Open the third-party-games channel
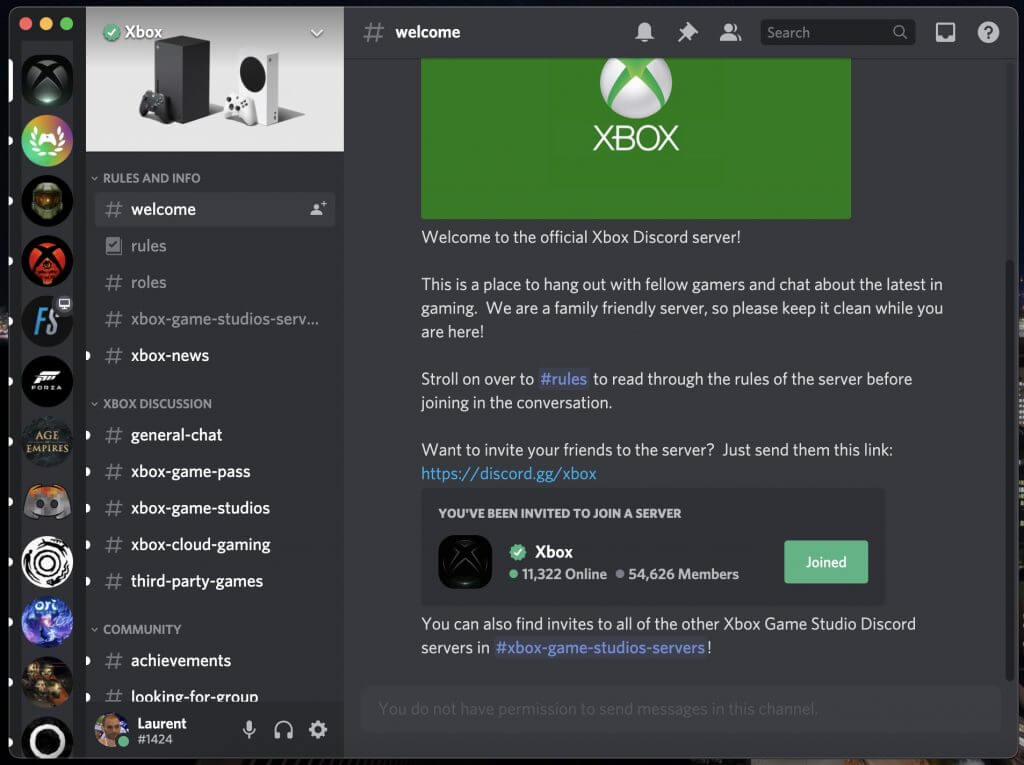The image size is (1024, 765). point(215,581)
